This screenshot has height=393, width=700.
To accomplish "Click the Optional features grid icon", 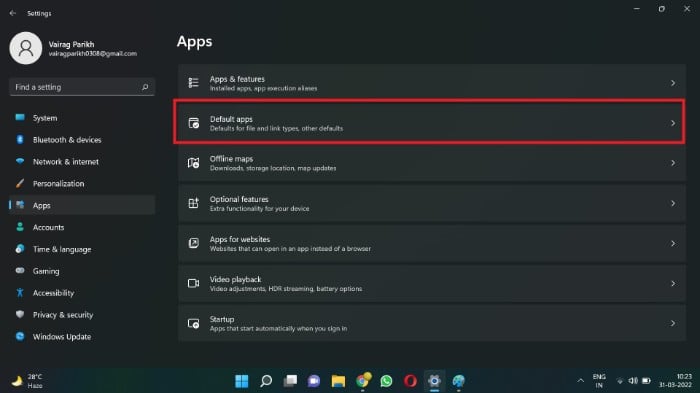I will [x=193, y=203].
